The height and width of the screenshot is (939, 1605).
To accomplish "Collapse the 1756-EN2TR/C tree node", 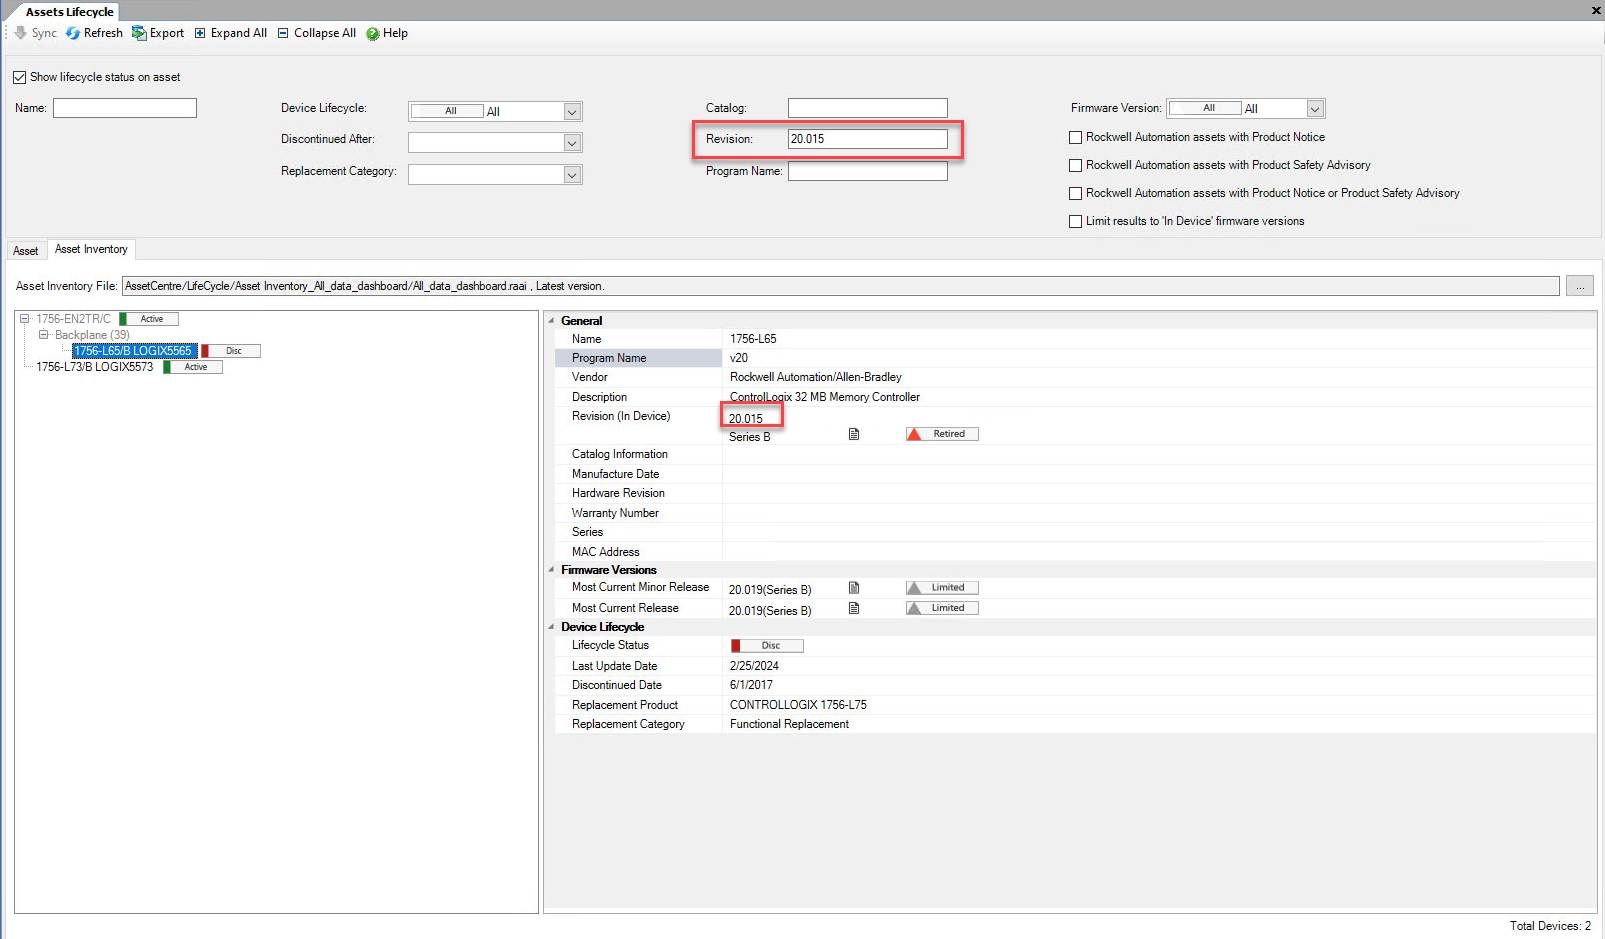I will click(25, 319).
